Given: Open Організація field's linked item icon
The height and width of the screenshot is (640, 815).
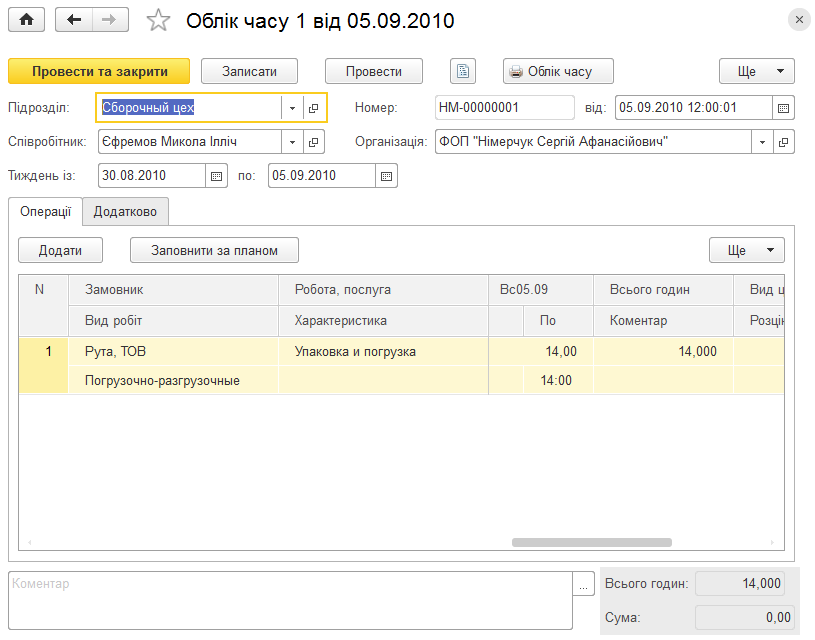Looking at the screenshot, I should (x=783, y=142).
